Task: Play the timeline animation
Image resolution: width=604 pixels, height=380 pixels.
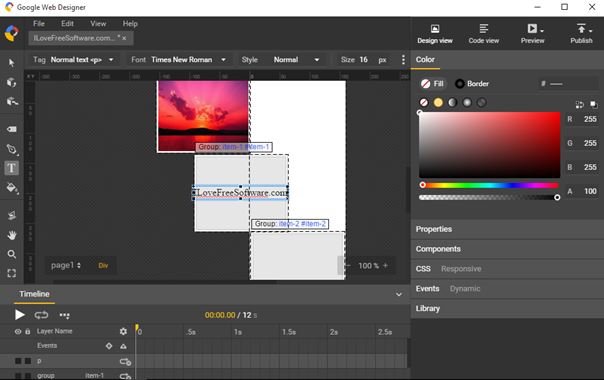Action: pos(19,315)
